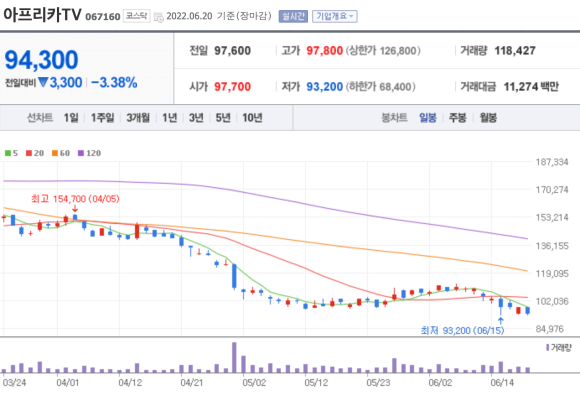The height and width of the screenshot is (396, 580).
Task: Click the 코스닥 market badge
Action: [x=136, y=16]
